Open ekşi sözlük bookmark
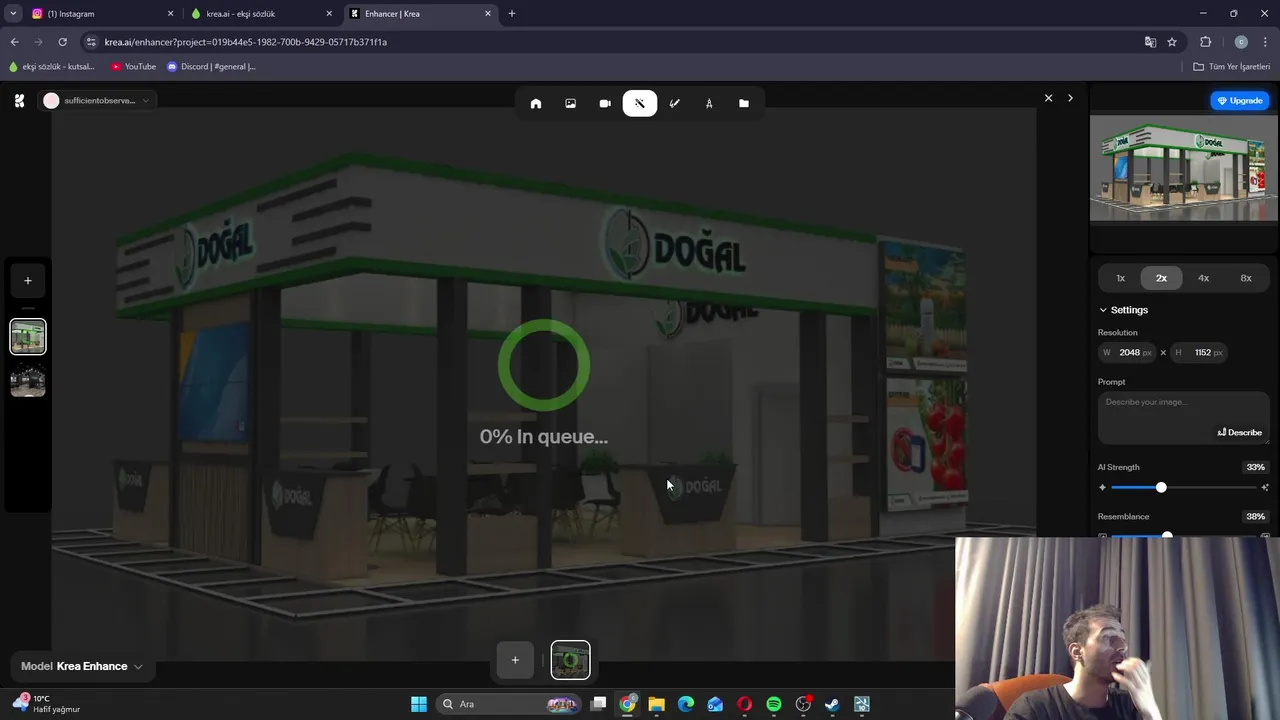This screenshot has width=1280, height=720. point(52,67)
